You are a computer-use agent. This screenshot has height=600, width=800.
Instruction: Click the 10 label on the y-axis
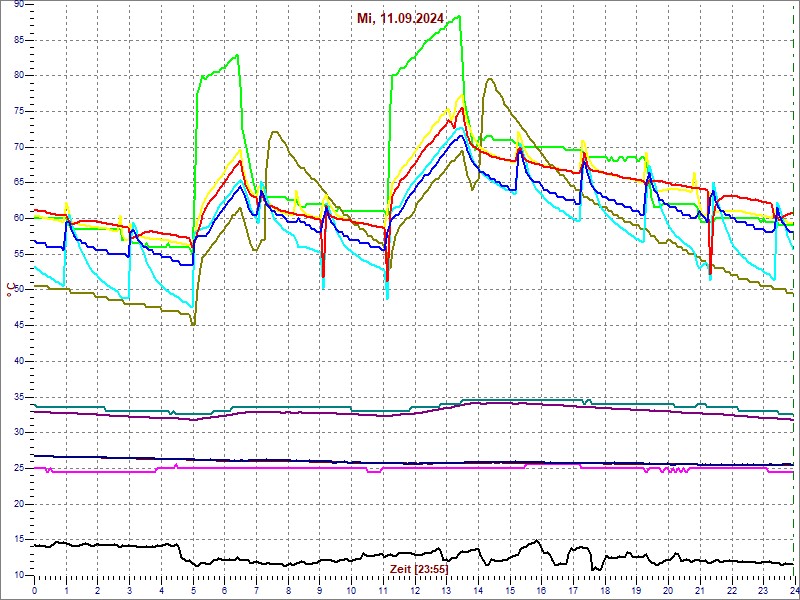point(18,575)
